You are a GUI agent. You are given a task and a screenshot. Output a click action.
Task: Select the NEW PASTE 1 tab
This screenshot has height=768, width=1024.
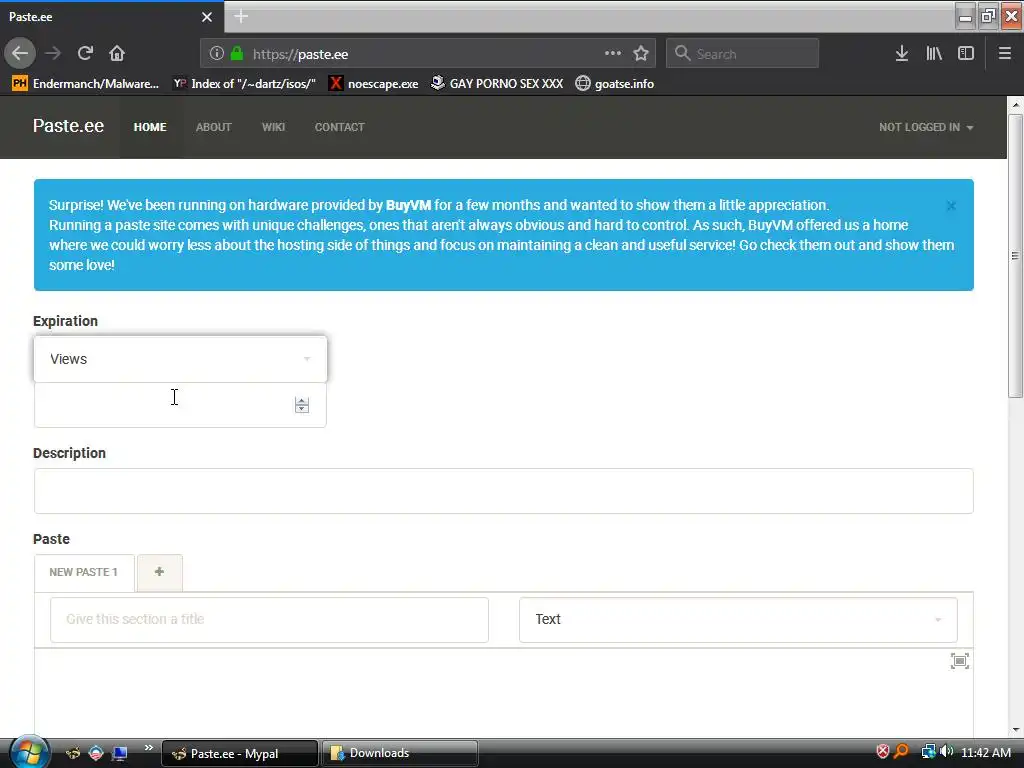(x=84, y=572)
